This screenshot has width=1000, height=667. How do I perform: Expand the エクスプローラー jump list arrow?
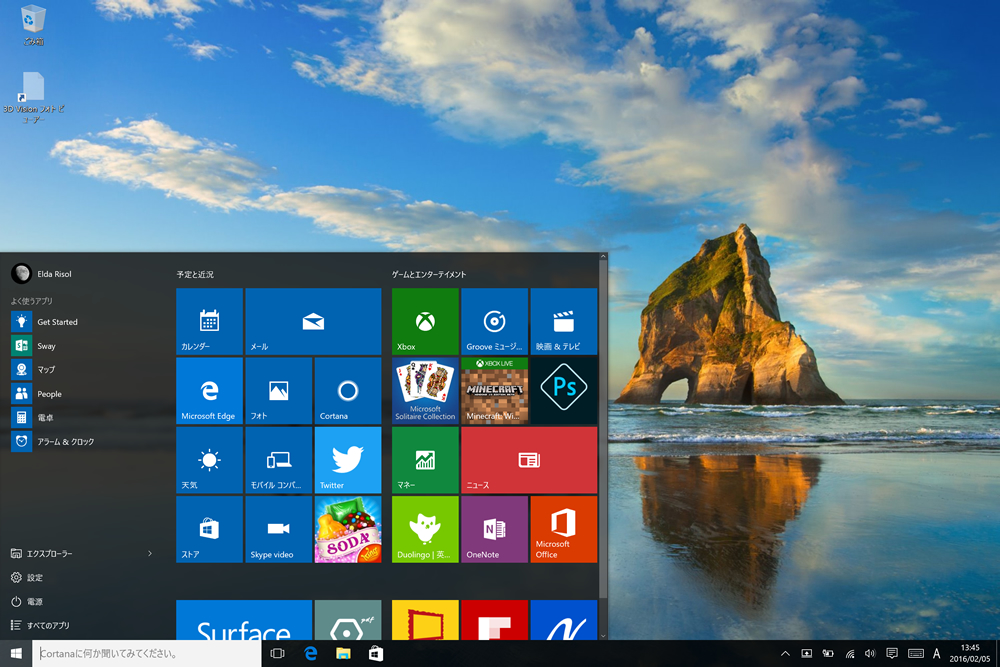[x=150, y=553]
